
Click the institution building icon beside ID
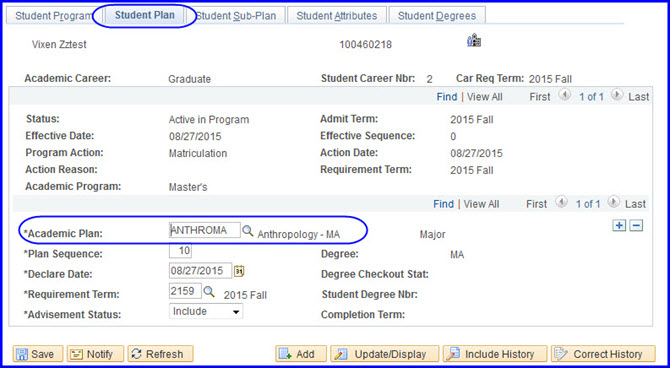pyautogui.click(x=474, y=41)
